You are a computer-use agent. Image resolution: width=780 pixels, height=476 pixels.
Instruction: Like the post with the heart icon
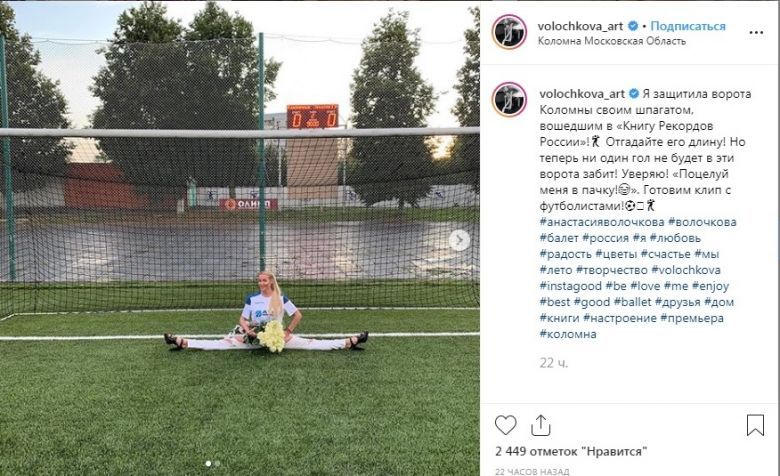coord(505,425)
